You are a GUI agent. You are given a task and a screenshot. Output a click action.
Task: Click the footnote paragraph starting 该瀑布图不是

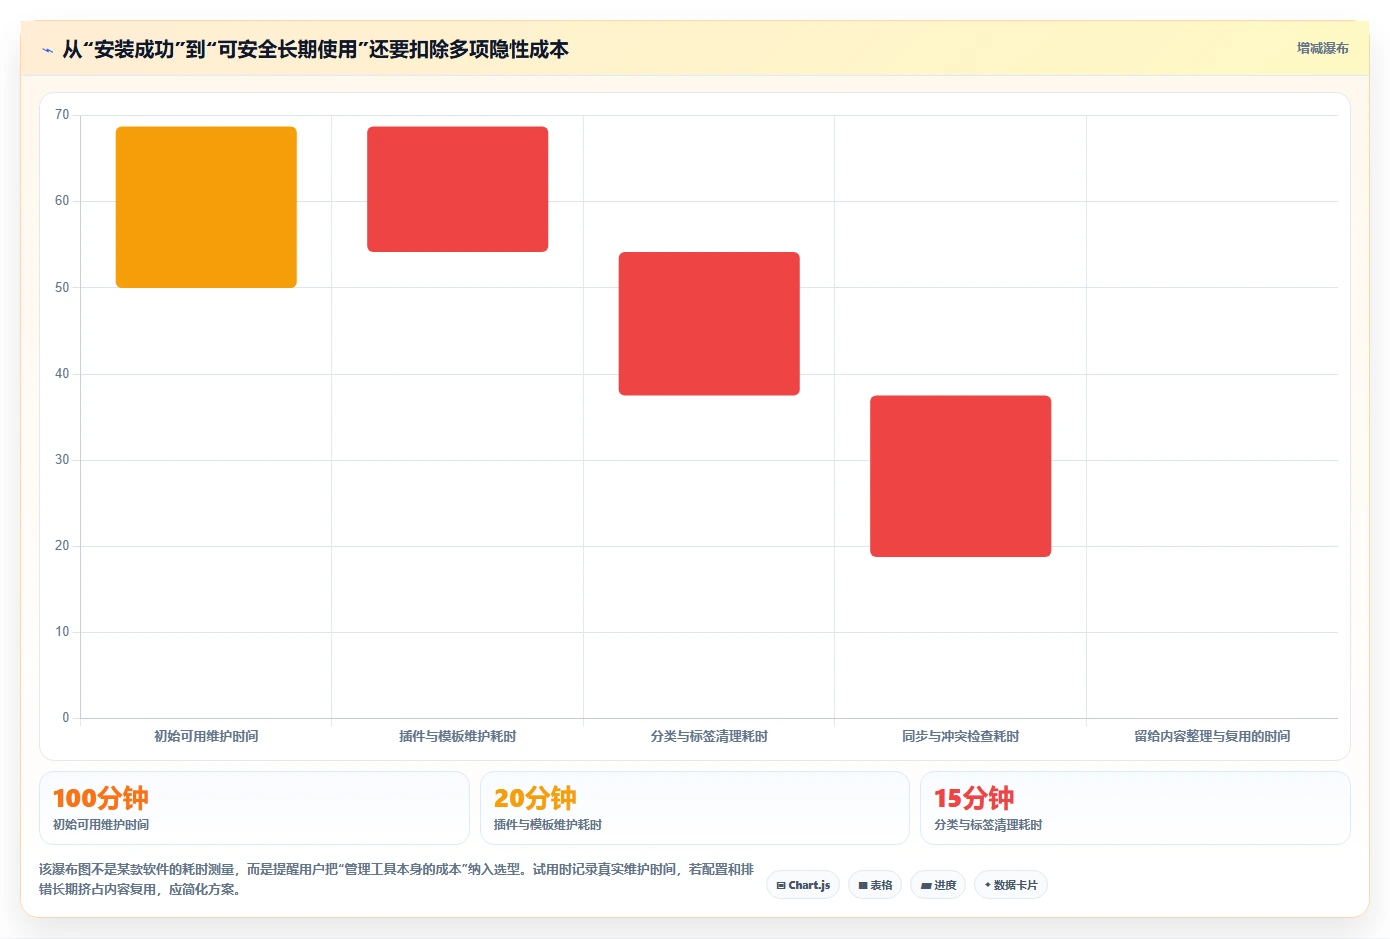[397, 879]
